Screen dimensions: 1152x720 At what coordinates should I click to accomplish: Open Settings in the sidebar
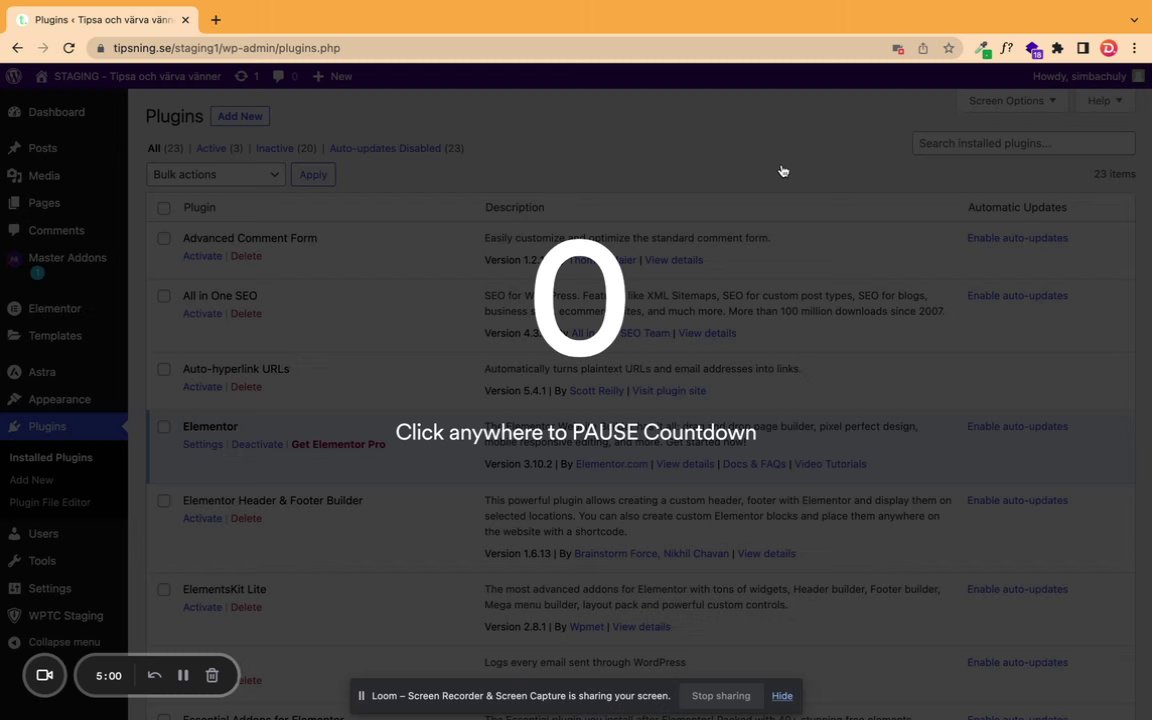point(49,588)
